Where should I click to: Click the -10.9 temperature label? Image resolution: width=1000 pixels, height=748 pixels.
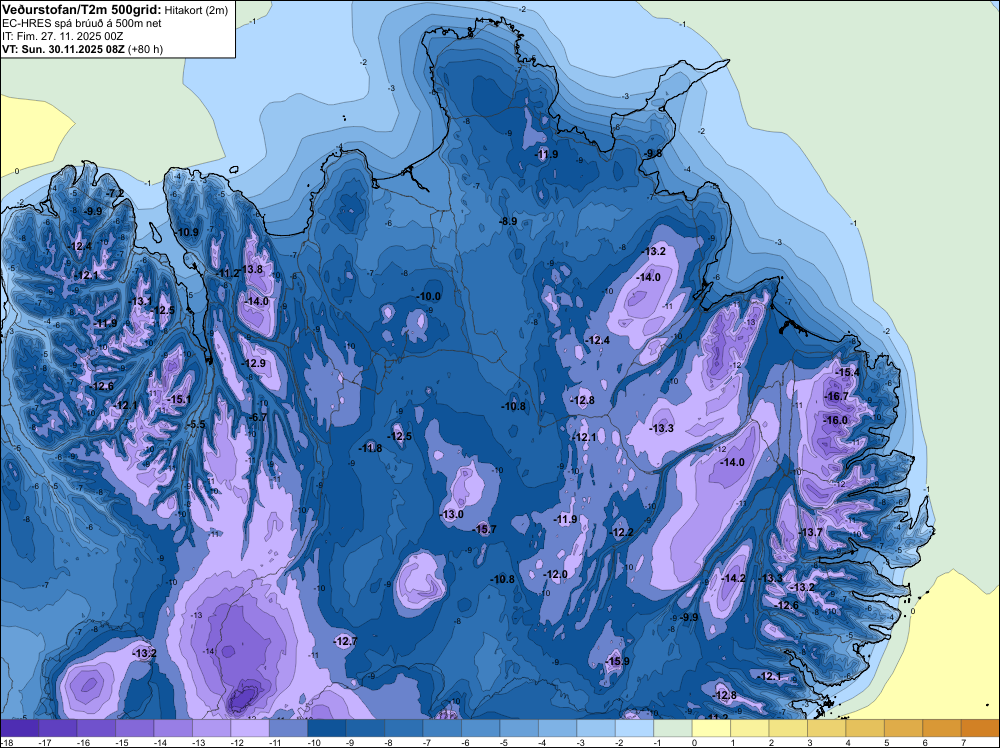click(186, 232)
